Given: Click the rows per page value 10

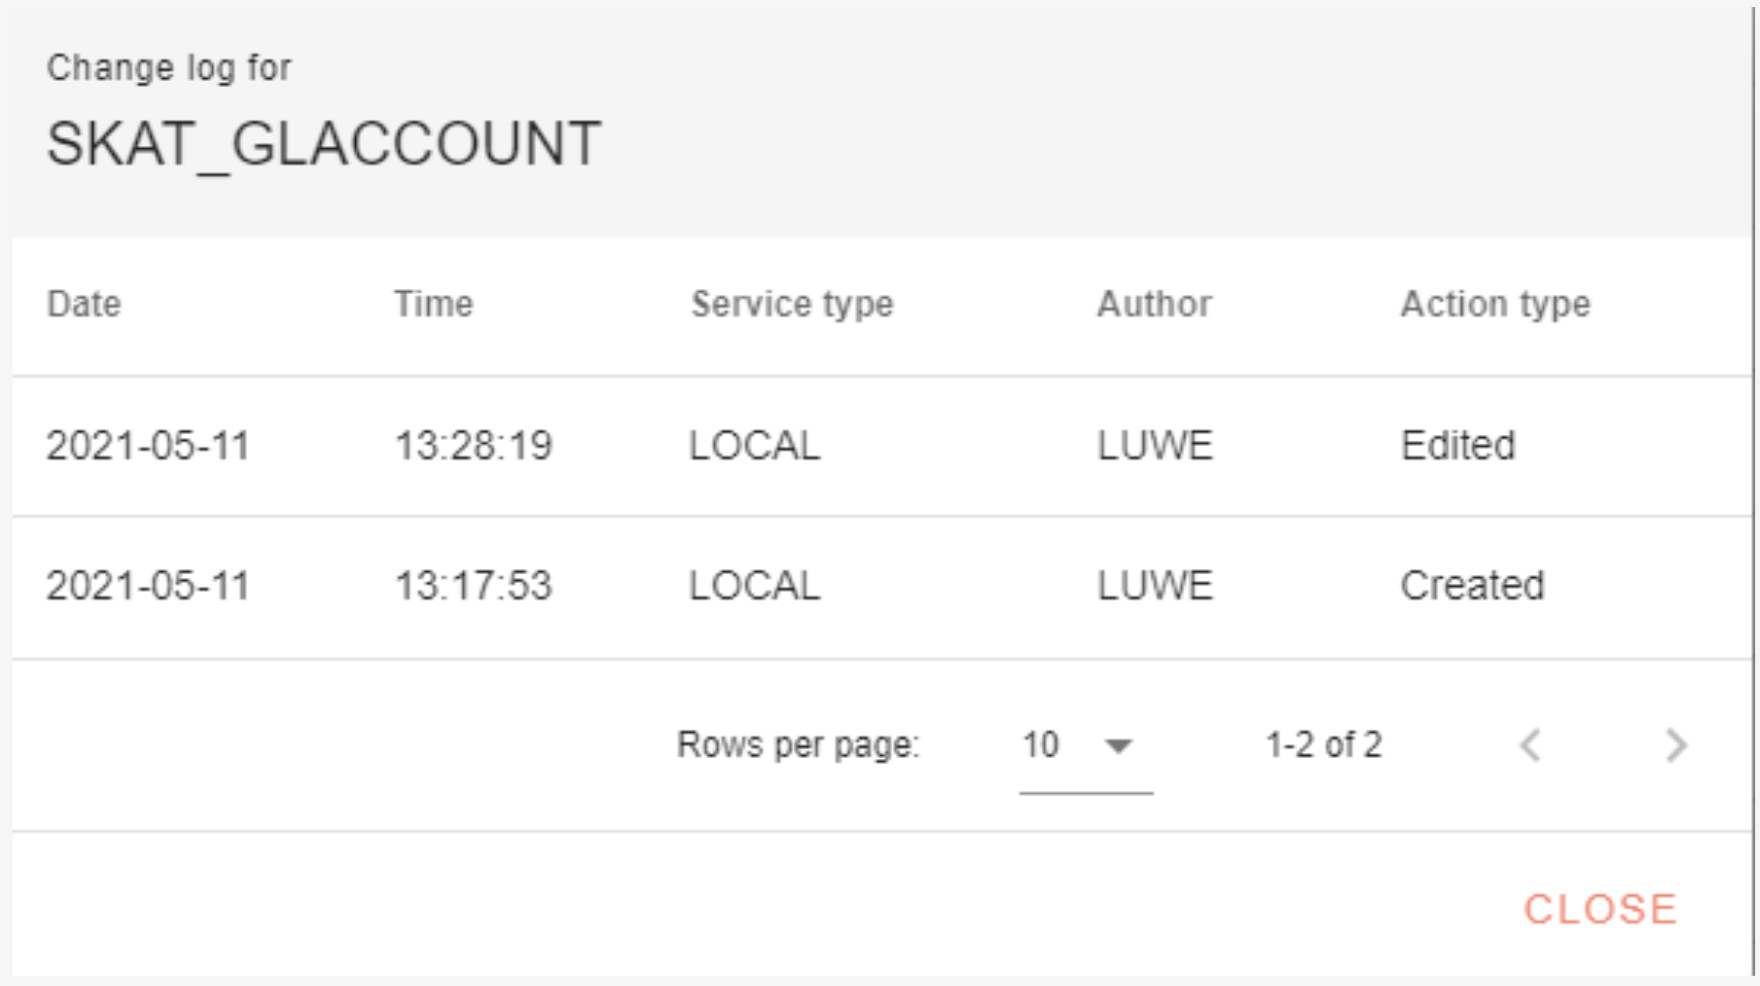Looking at the screenshot, I should click(1040, 745).
